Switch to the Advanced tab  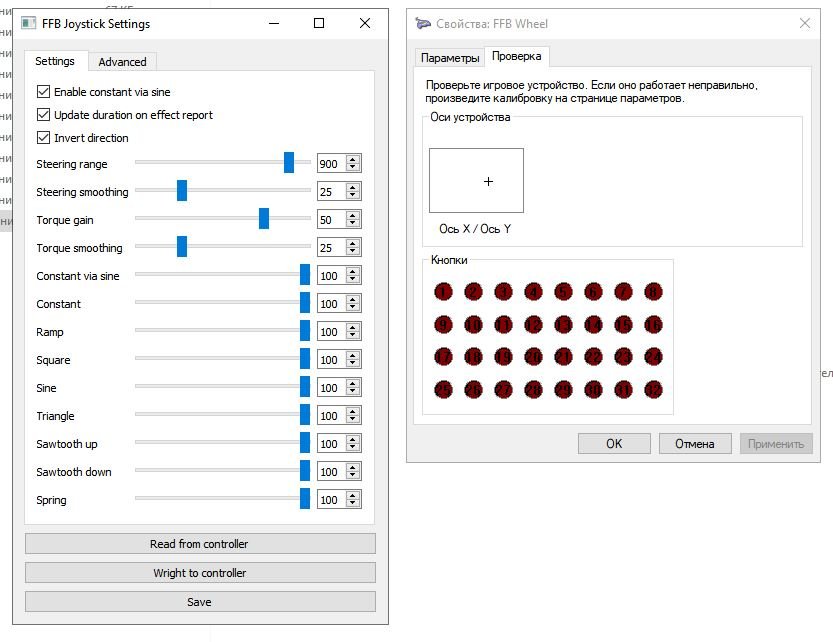122,62
